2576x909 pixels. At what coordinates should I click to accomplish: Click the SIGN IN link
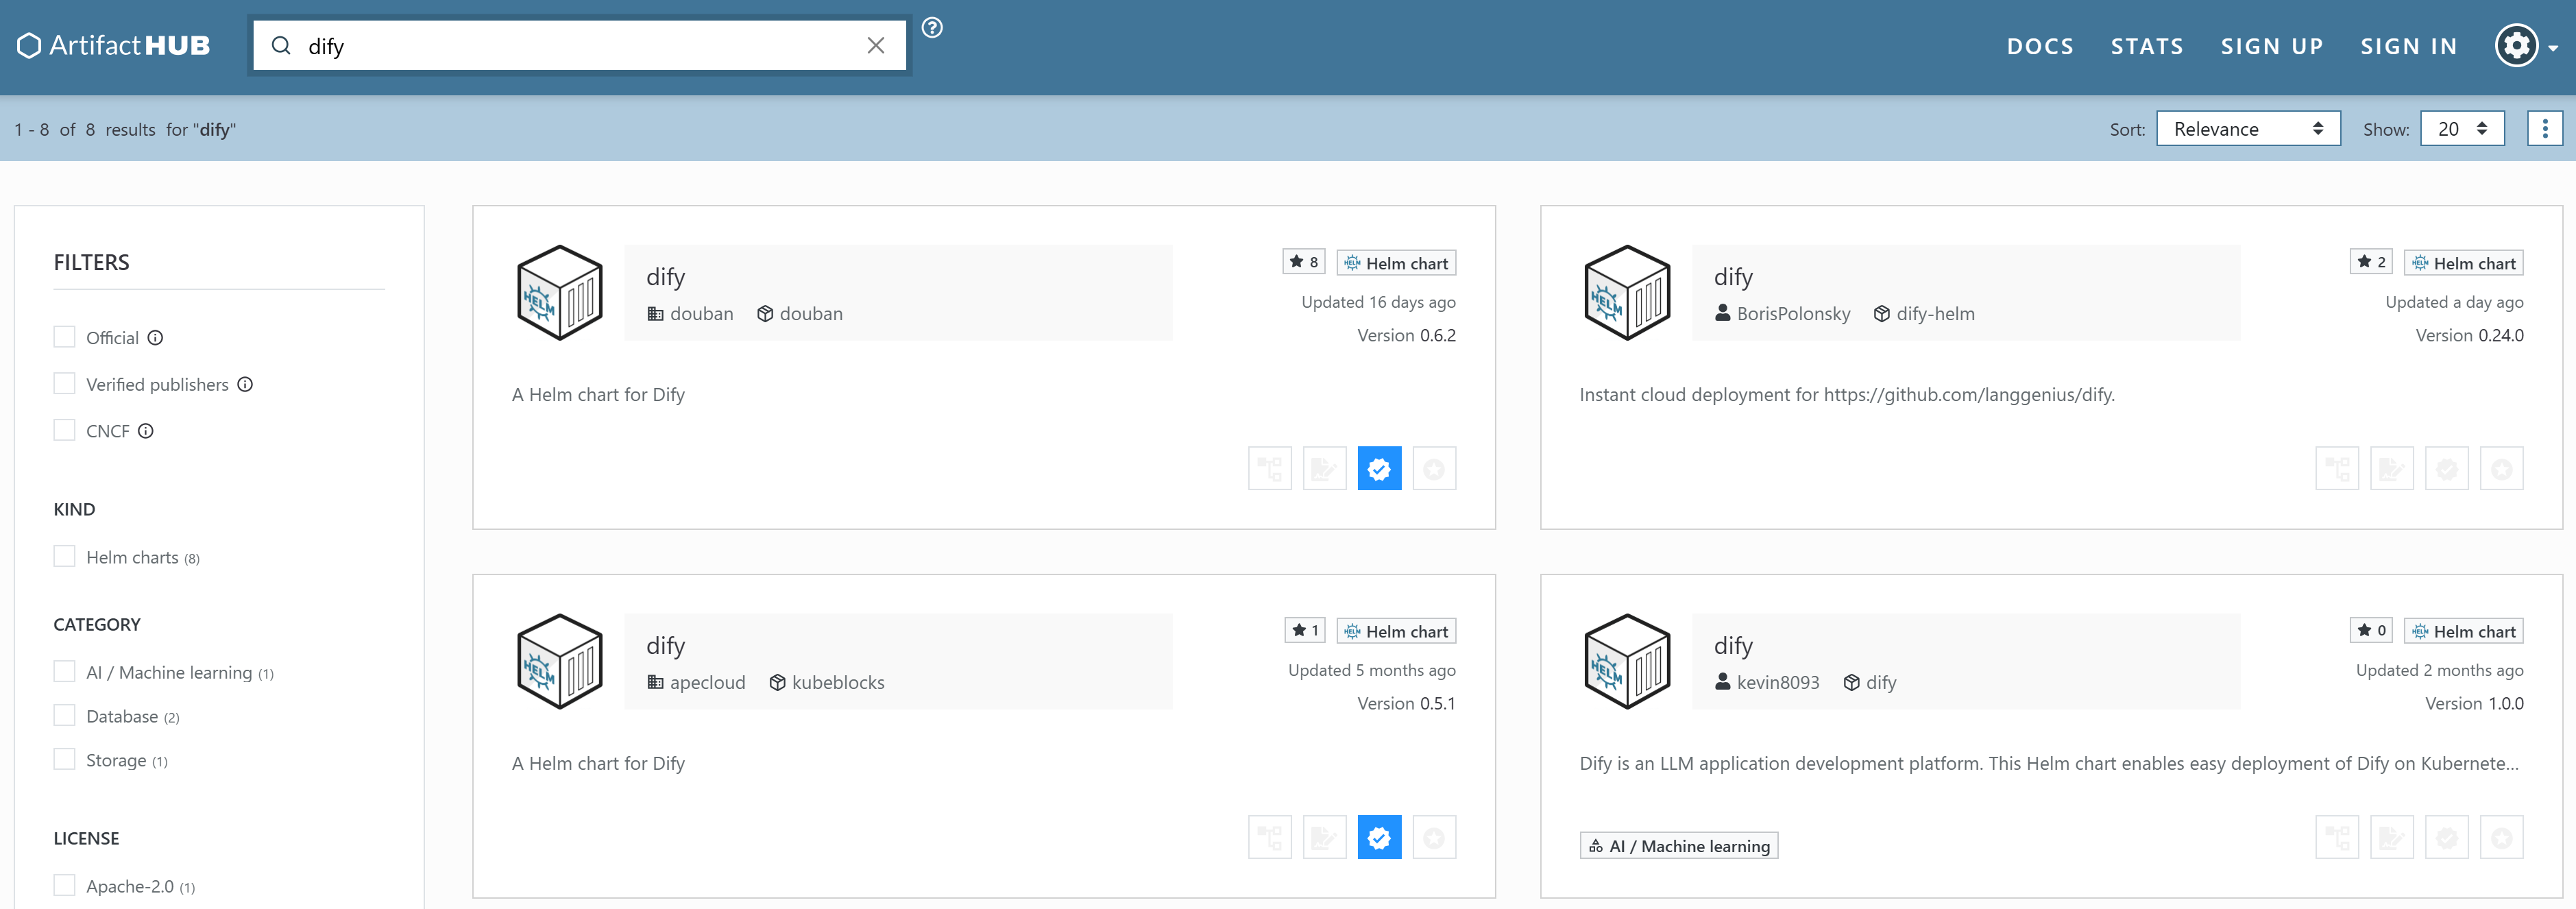tap(2408, 47)
